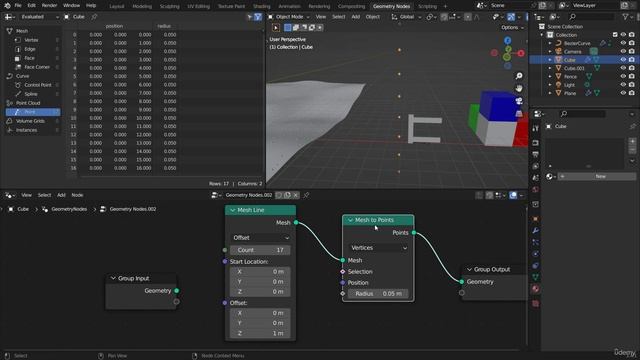This screenshot has width=640, height=360.
Task: Click the node editor overlay icon
Action: point(513,195)
